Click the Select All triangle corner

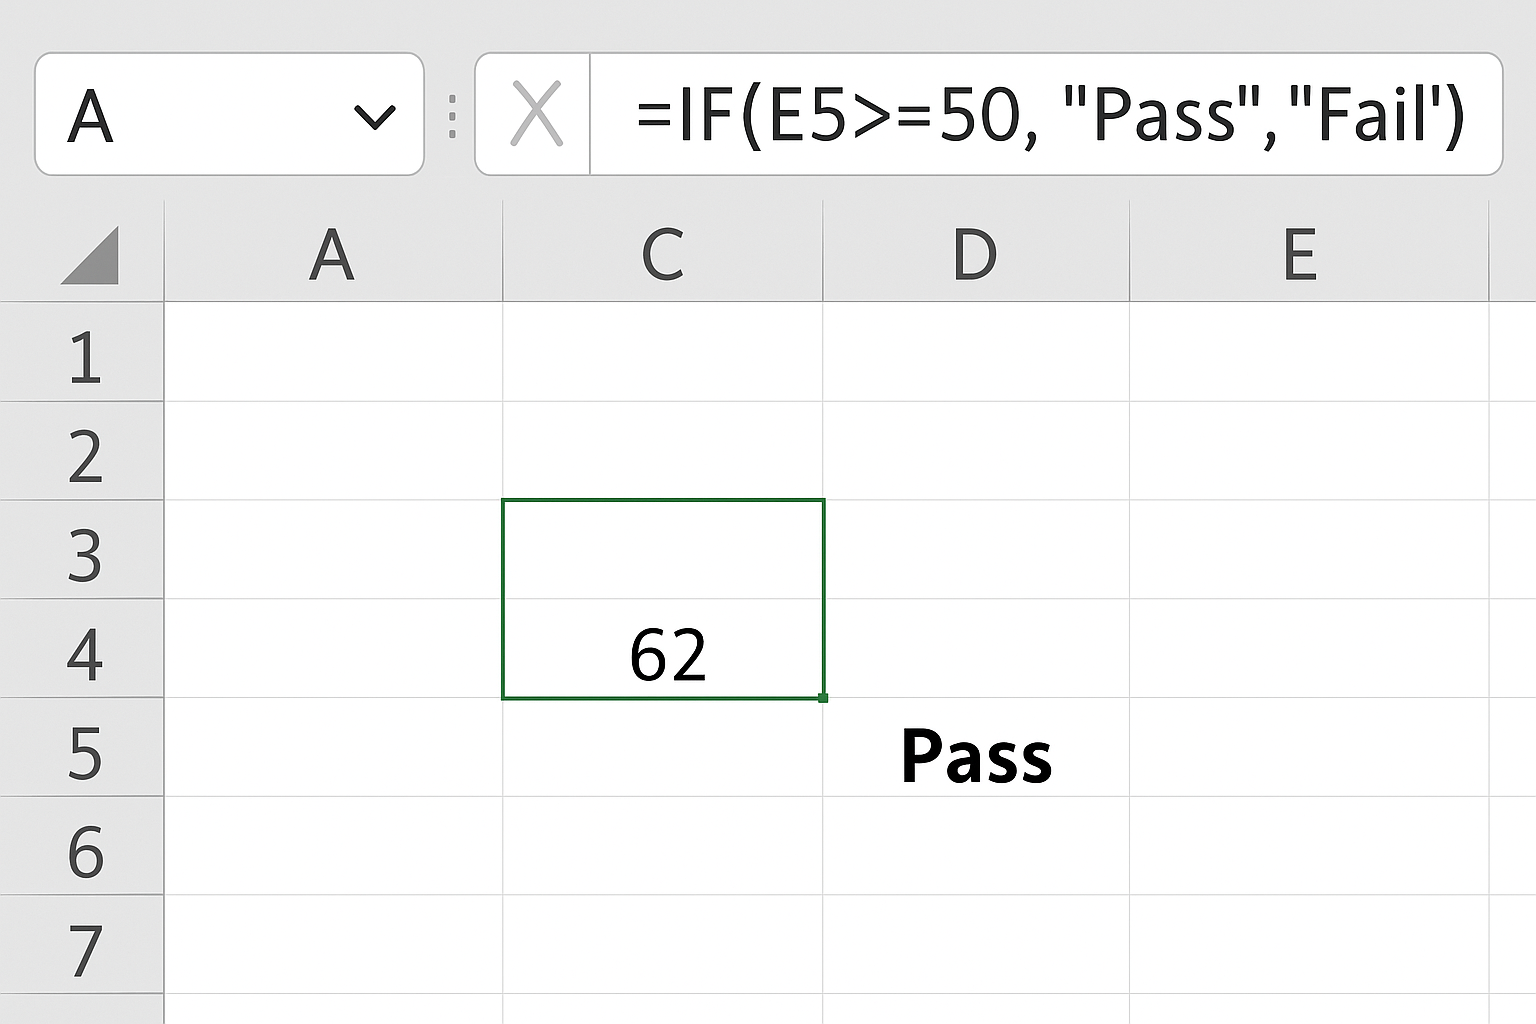pyautogui.click(x=82, y=253)
